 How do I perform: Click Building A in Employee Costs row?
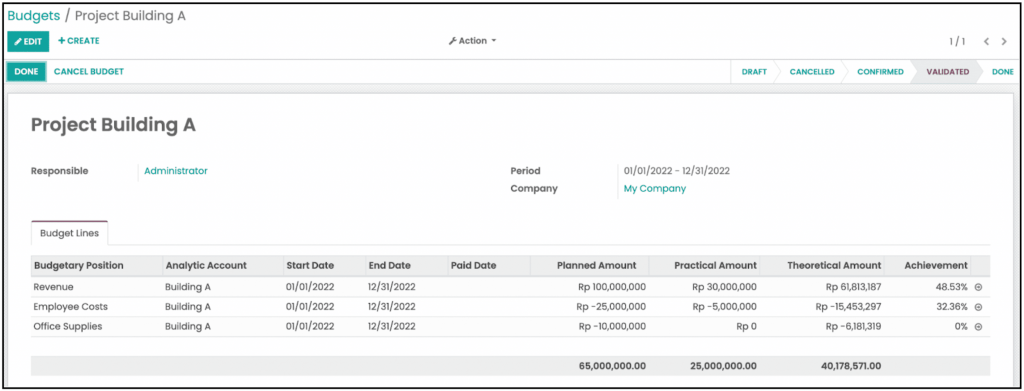188,306
